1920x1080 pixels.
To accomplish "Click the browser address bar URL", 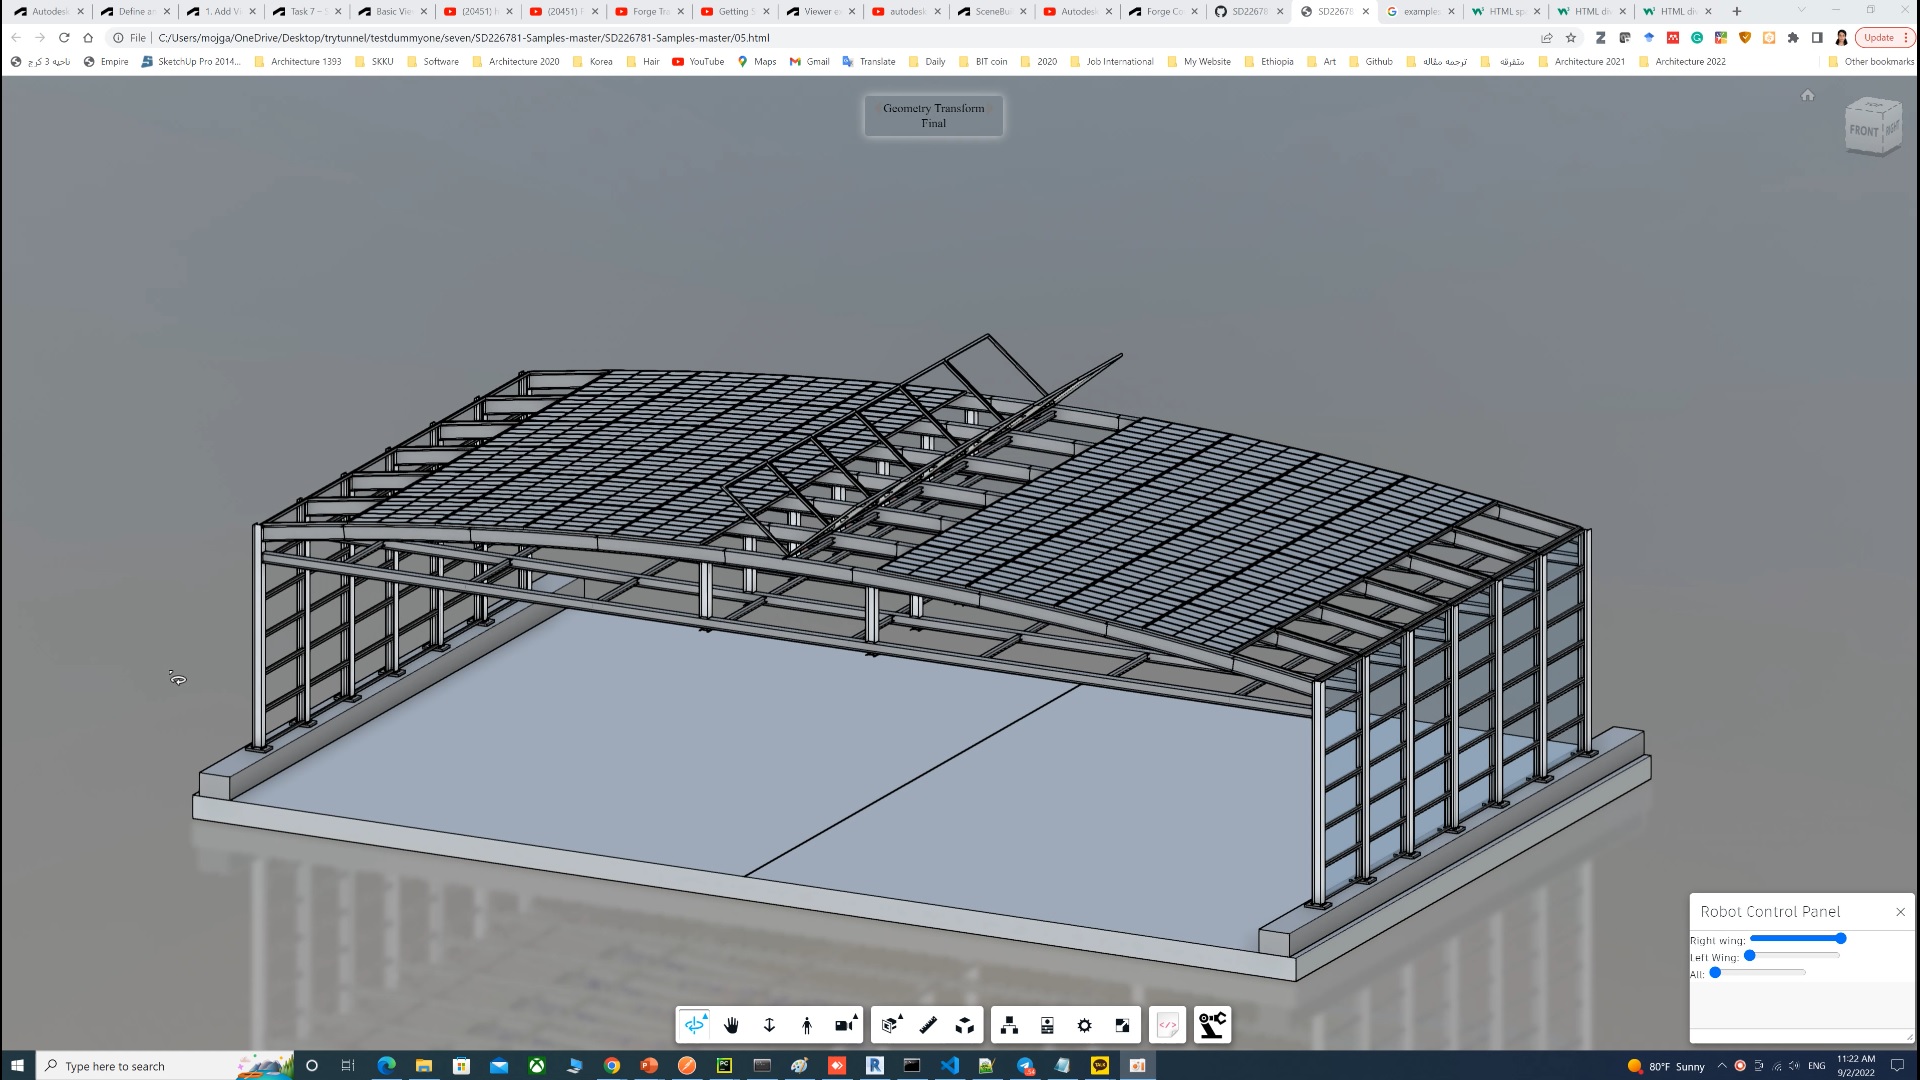I will (x=464, y=38).
